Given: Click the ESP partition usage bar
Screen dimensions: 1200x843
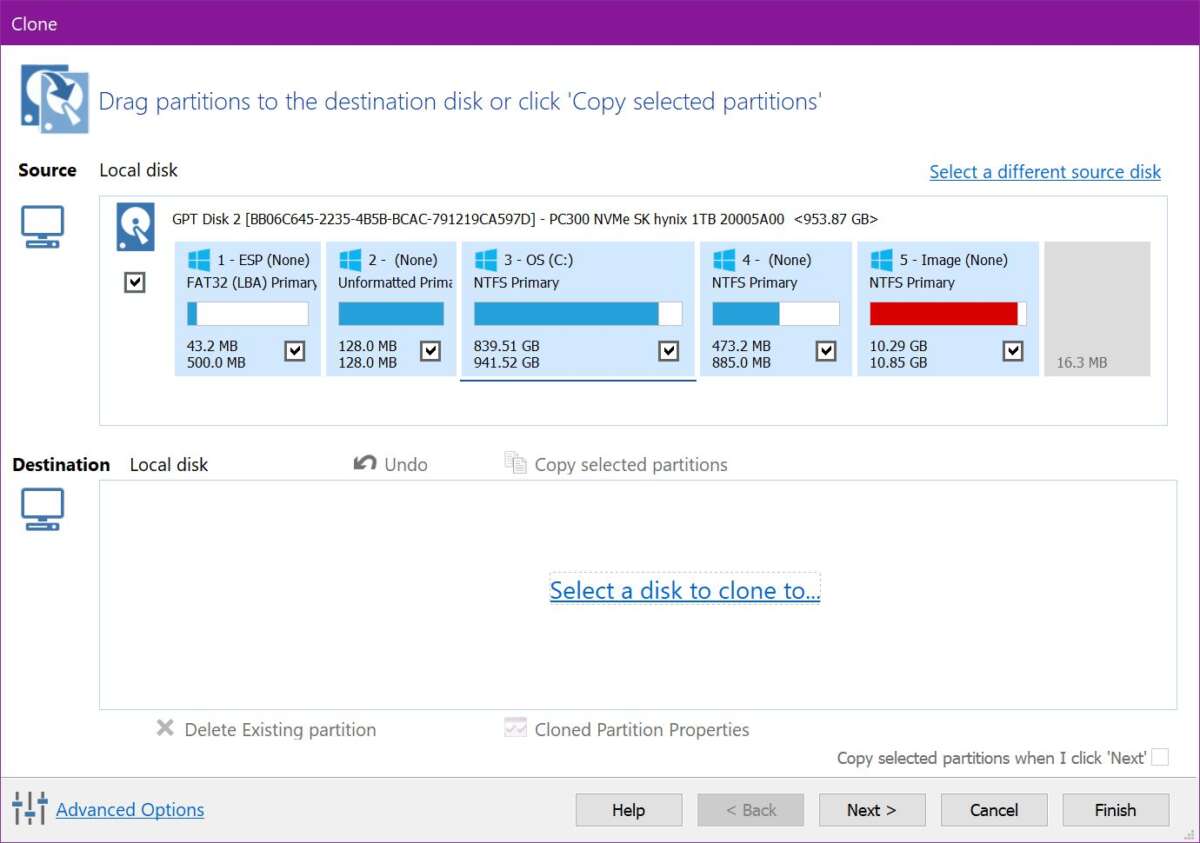Looking at the screenshot, I should [248, 314].
